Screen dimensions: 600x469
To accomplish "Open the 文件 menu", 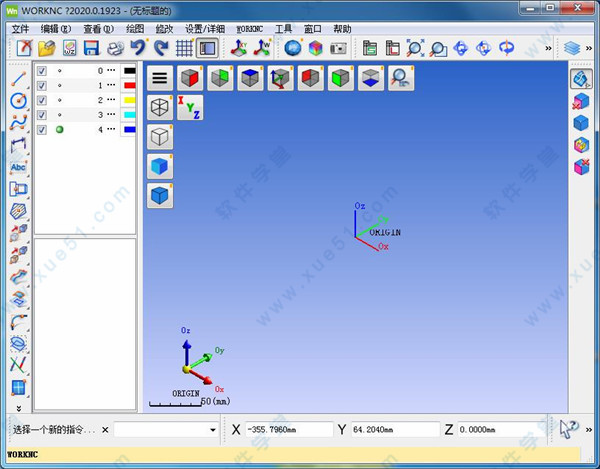I will [20, 29].
